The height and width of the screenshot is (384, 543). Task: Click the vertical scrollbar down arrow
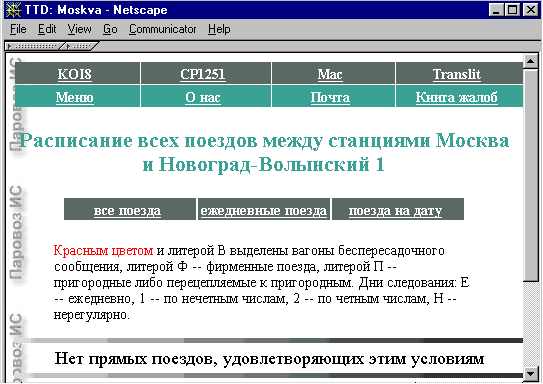(531, 373)
